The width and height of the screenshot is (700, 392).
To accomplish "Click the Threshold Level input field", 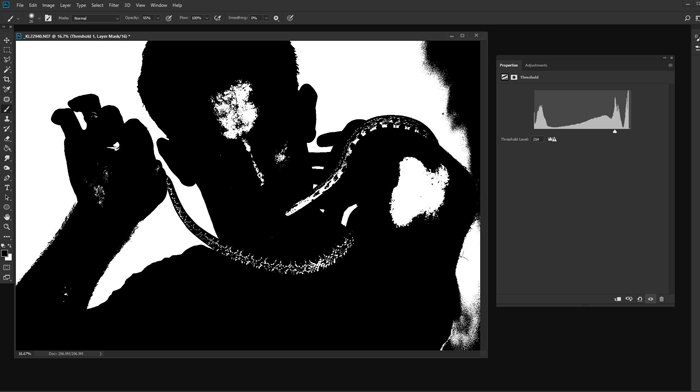I will pos(538,139).
